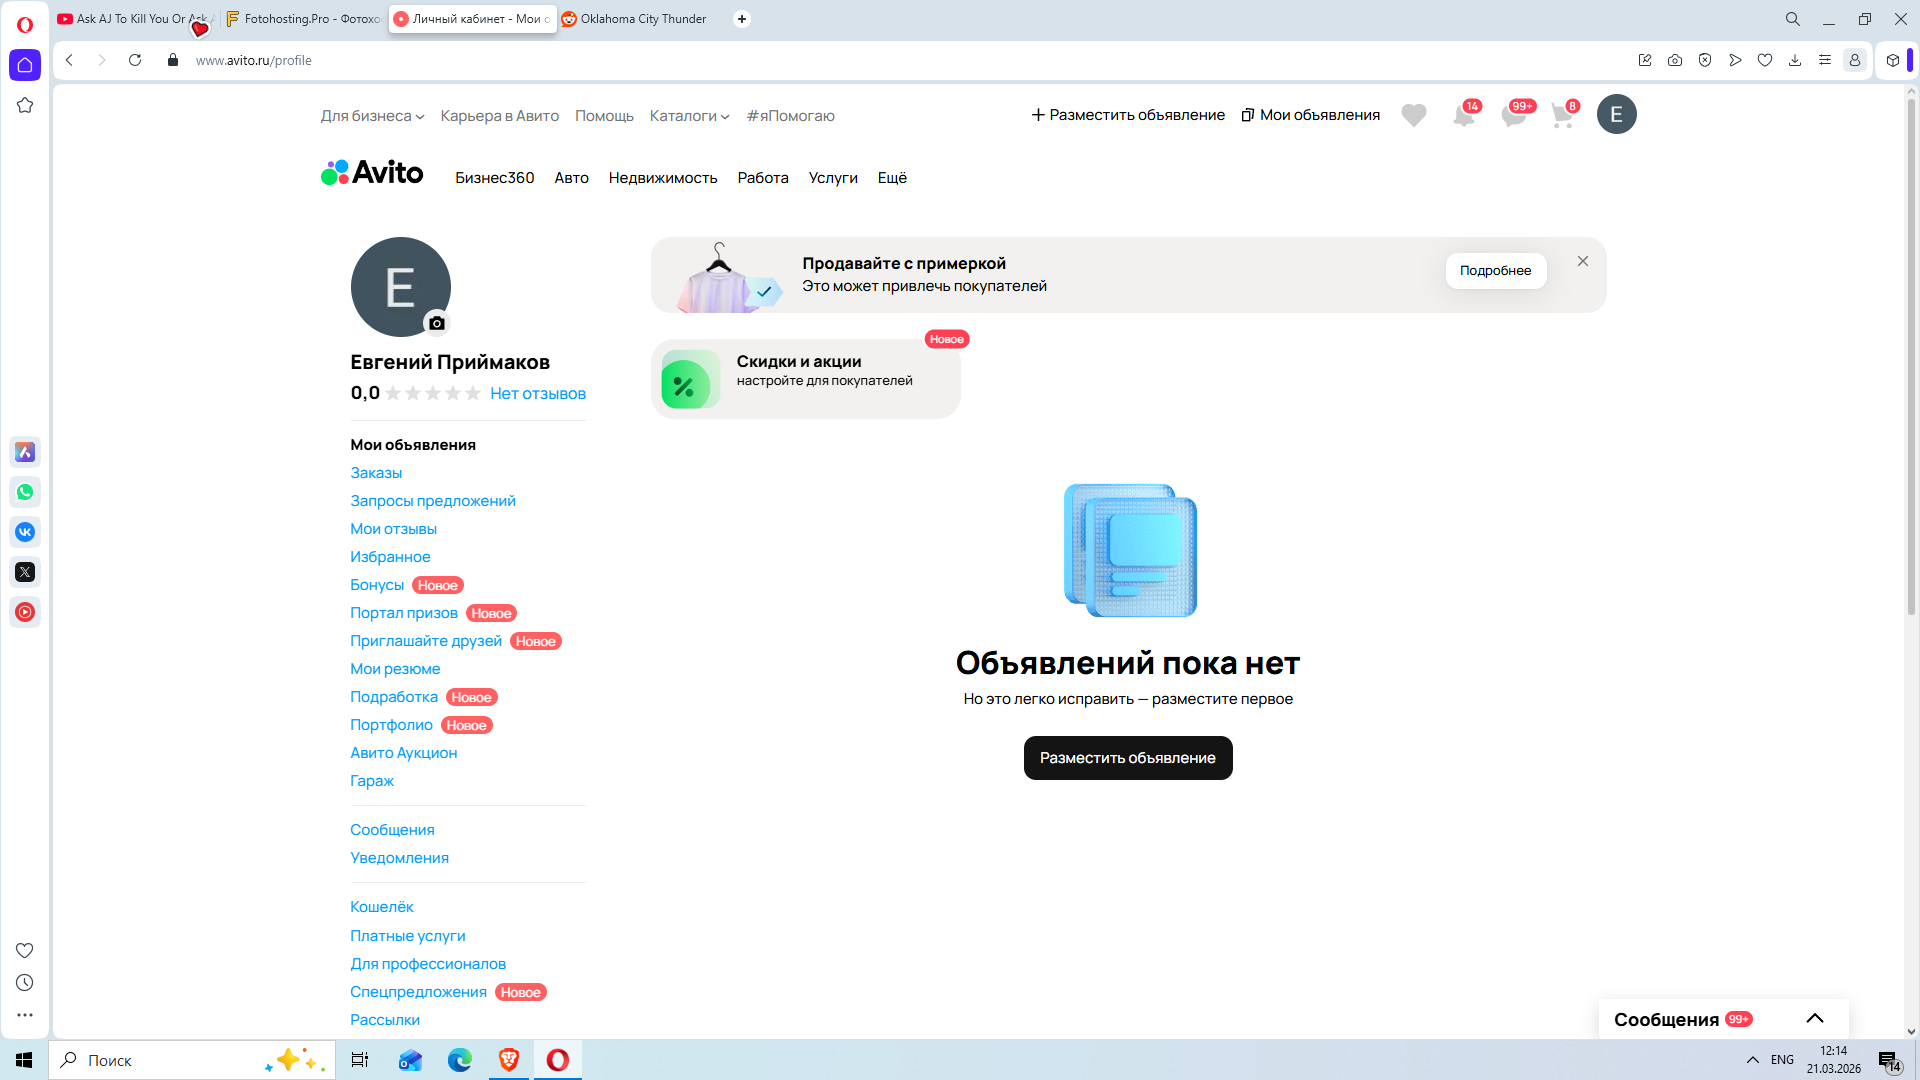Click the black "Разместить объявление" button

(1127, 758)
